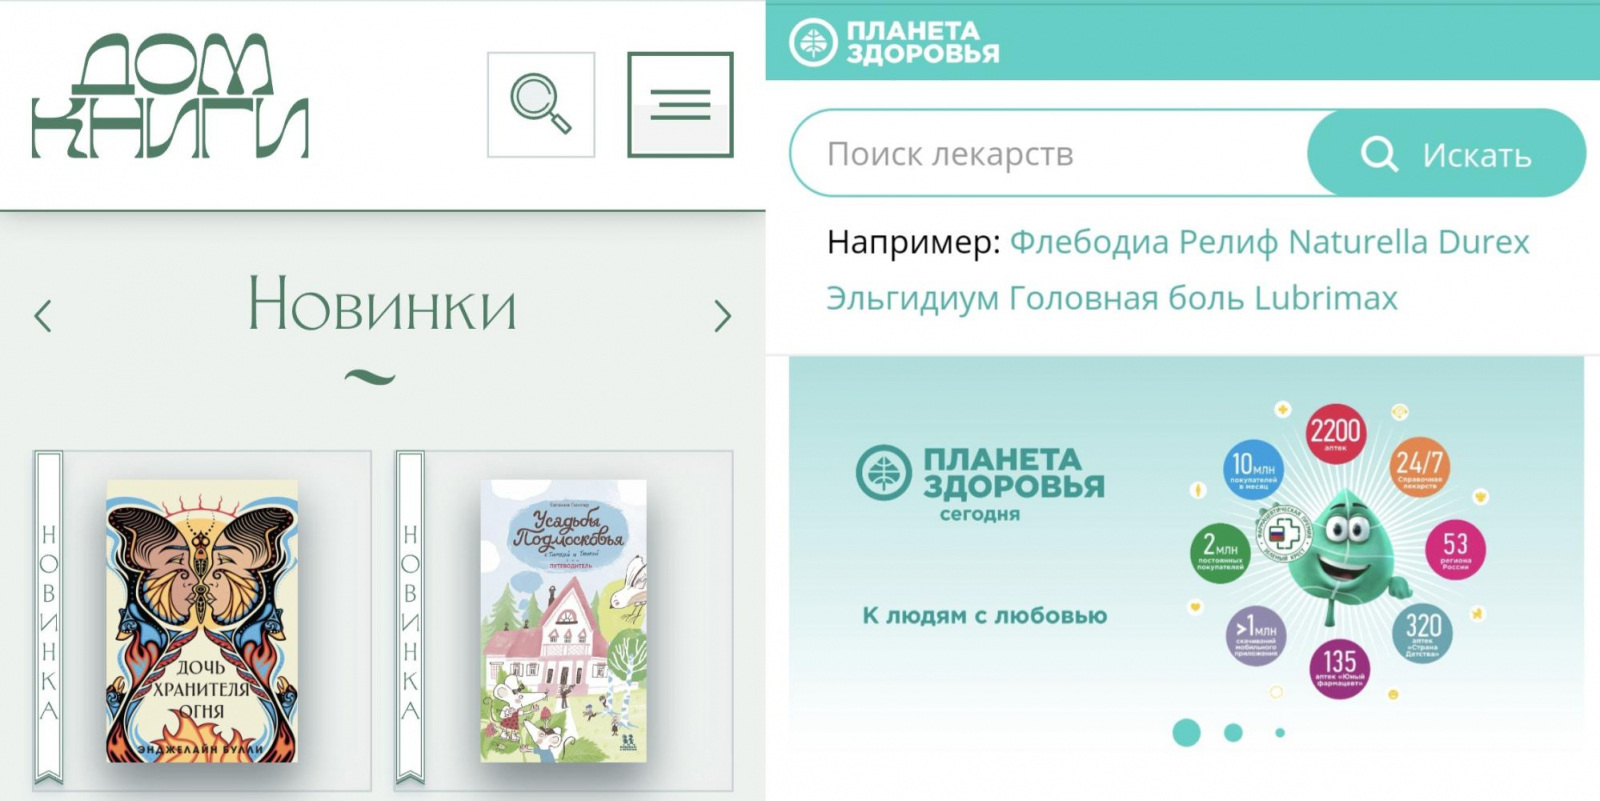Open book cover Усадьбы Подмосковья
Viewport: 1600px width, 801px height.
pos(564,621)
